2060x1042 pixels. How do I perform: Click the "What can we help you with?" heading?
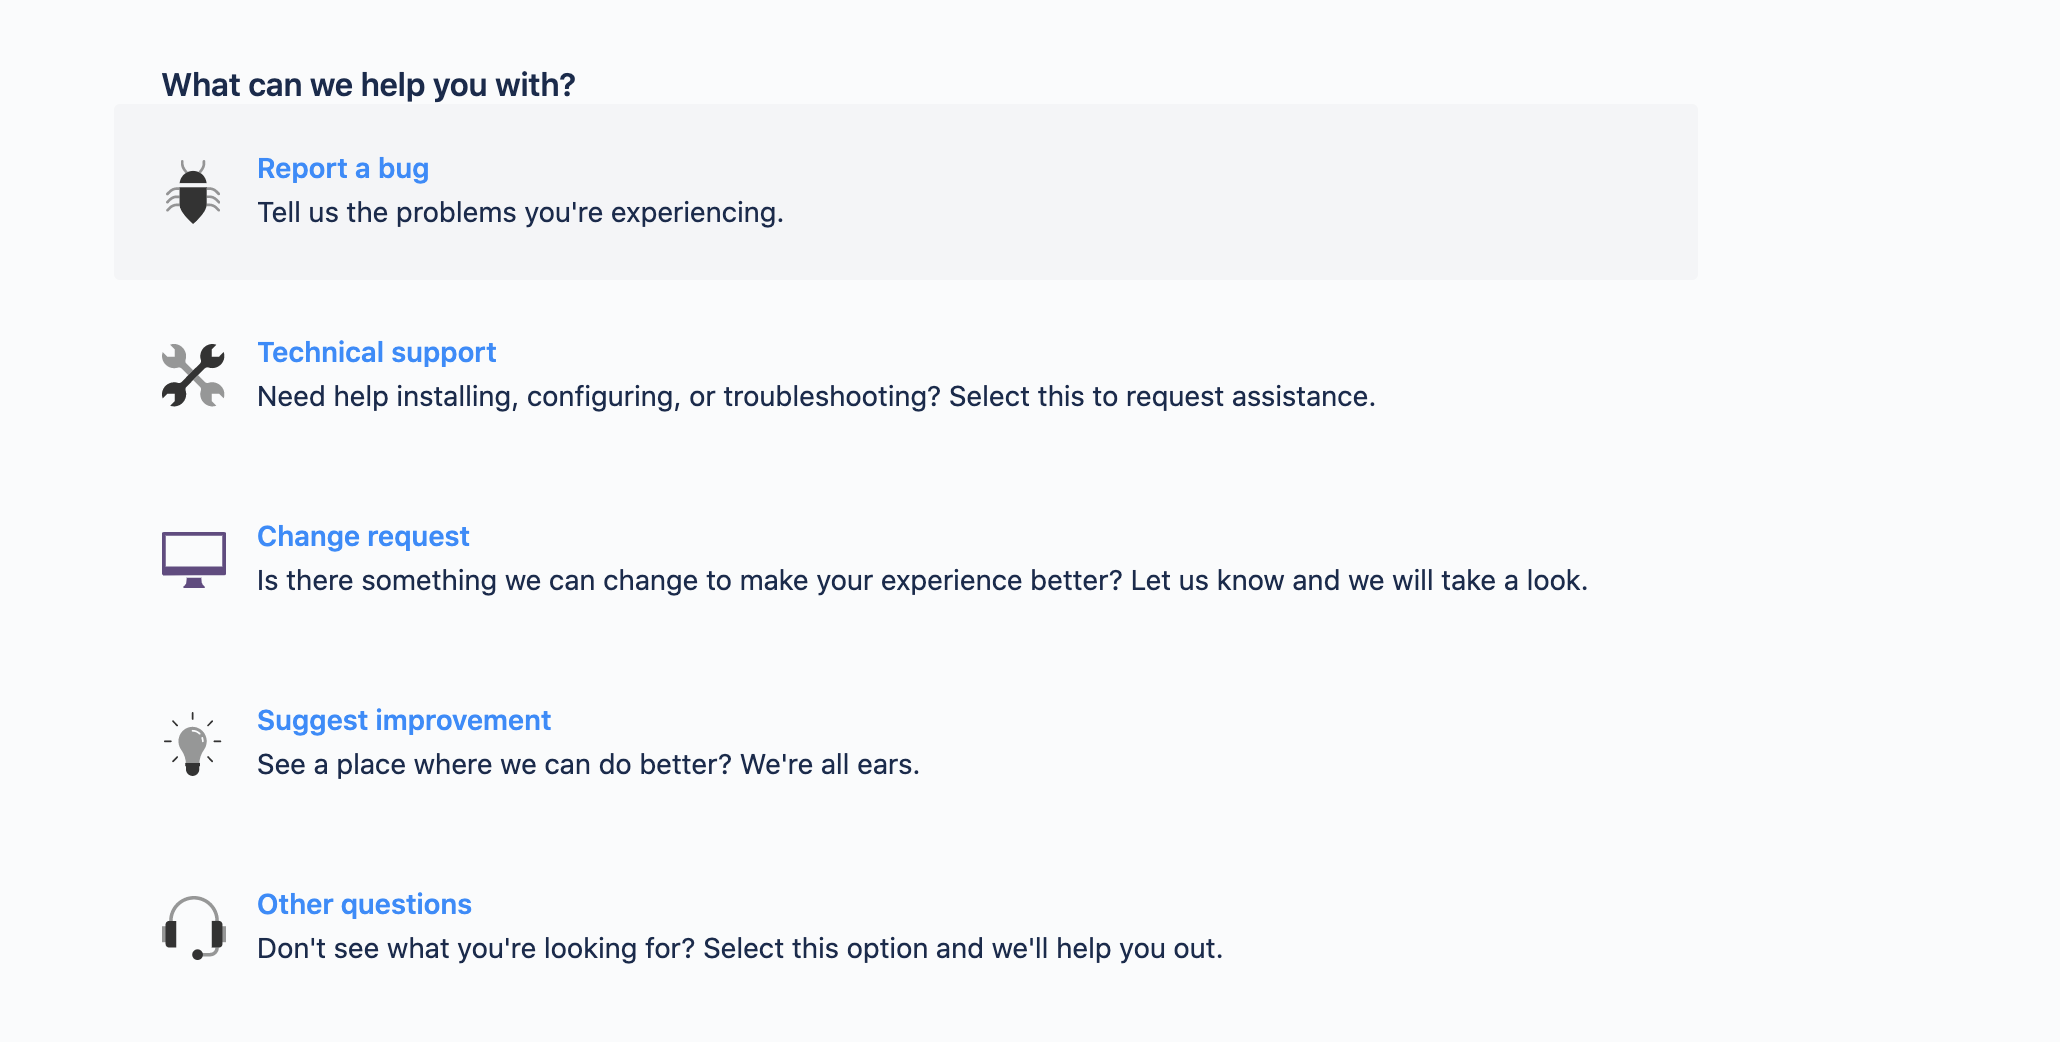[x=368, y=85]
